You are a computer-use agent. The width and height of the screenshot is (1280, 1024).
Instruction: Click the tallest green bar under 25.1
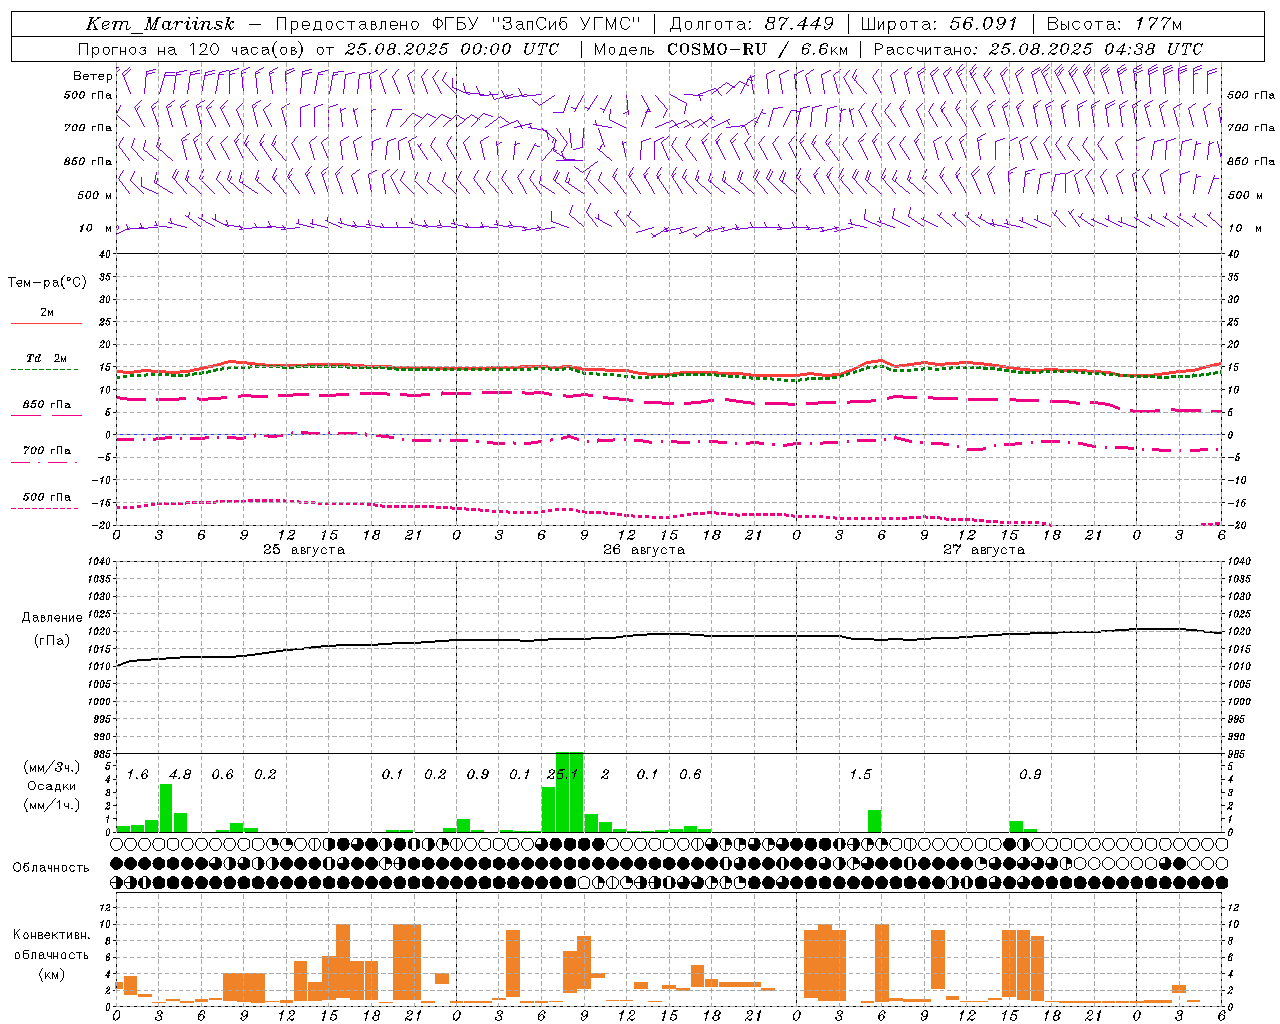tap(569, 792)
